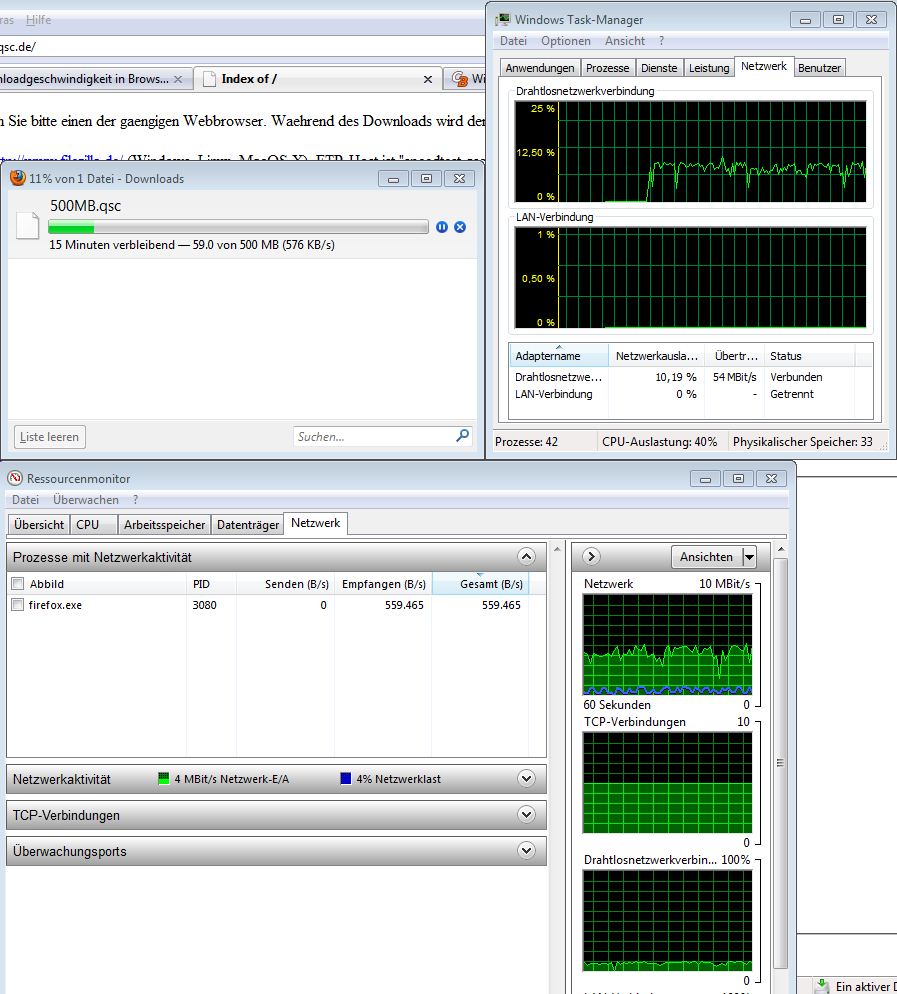Collapse the graphs pane with arrow button
The width and height of the screenshot is (897, 994).
[591, 557]
